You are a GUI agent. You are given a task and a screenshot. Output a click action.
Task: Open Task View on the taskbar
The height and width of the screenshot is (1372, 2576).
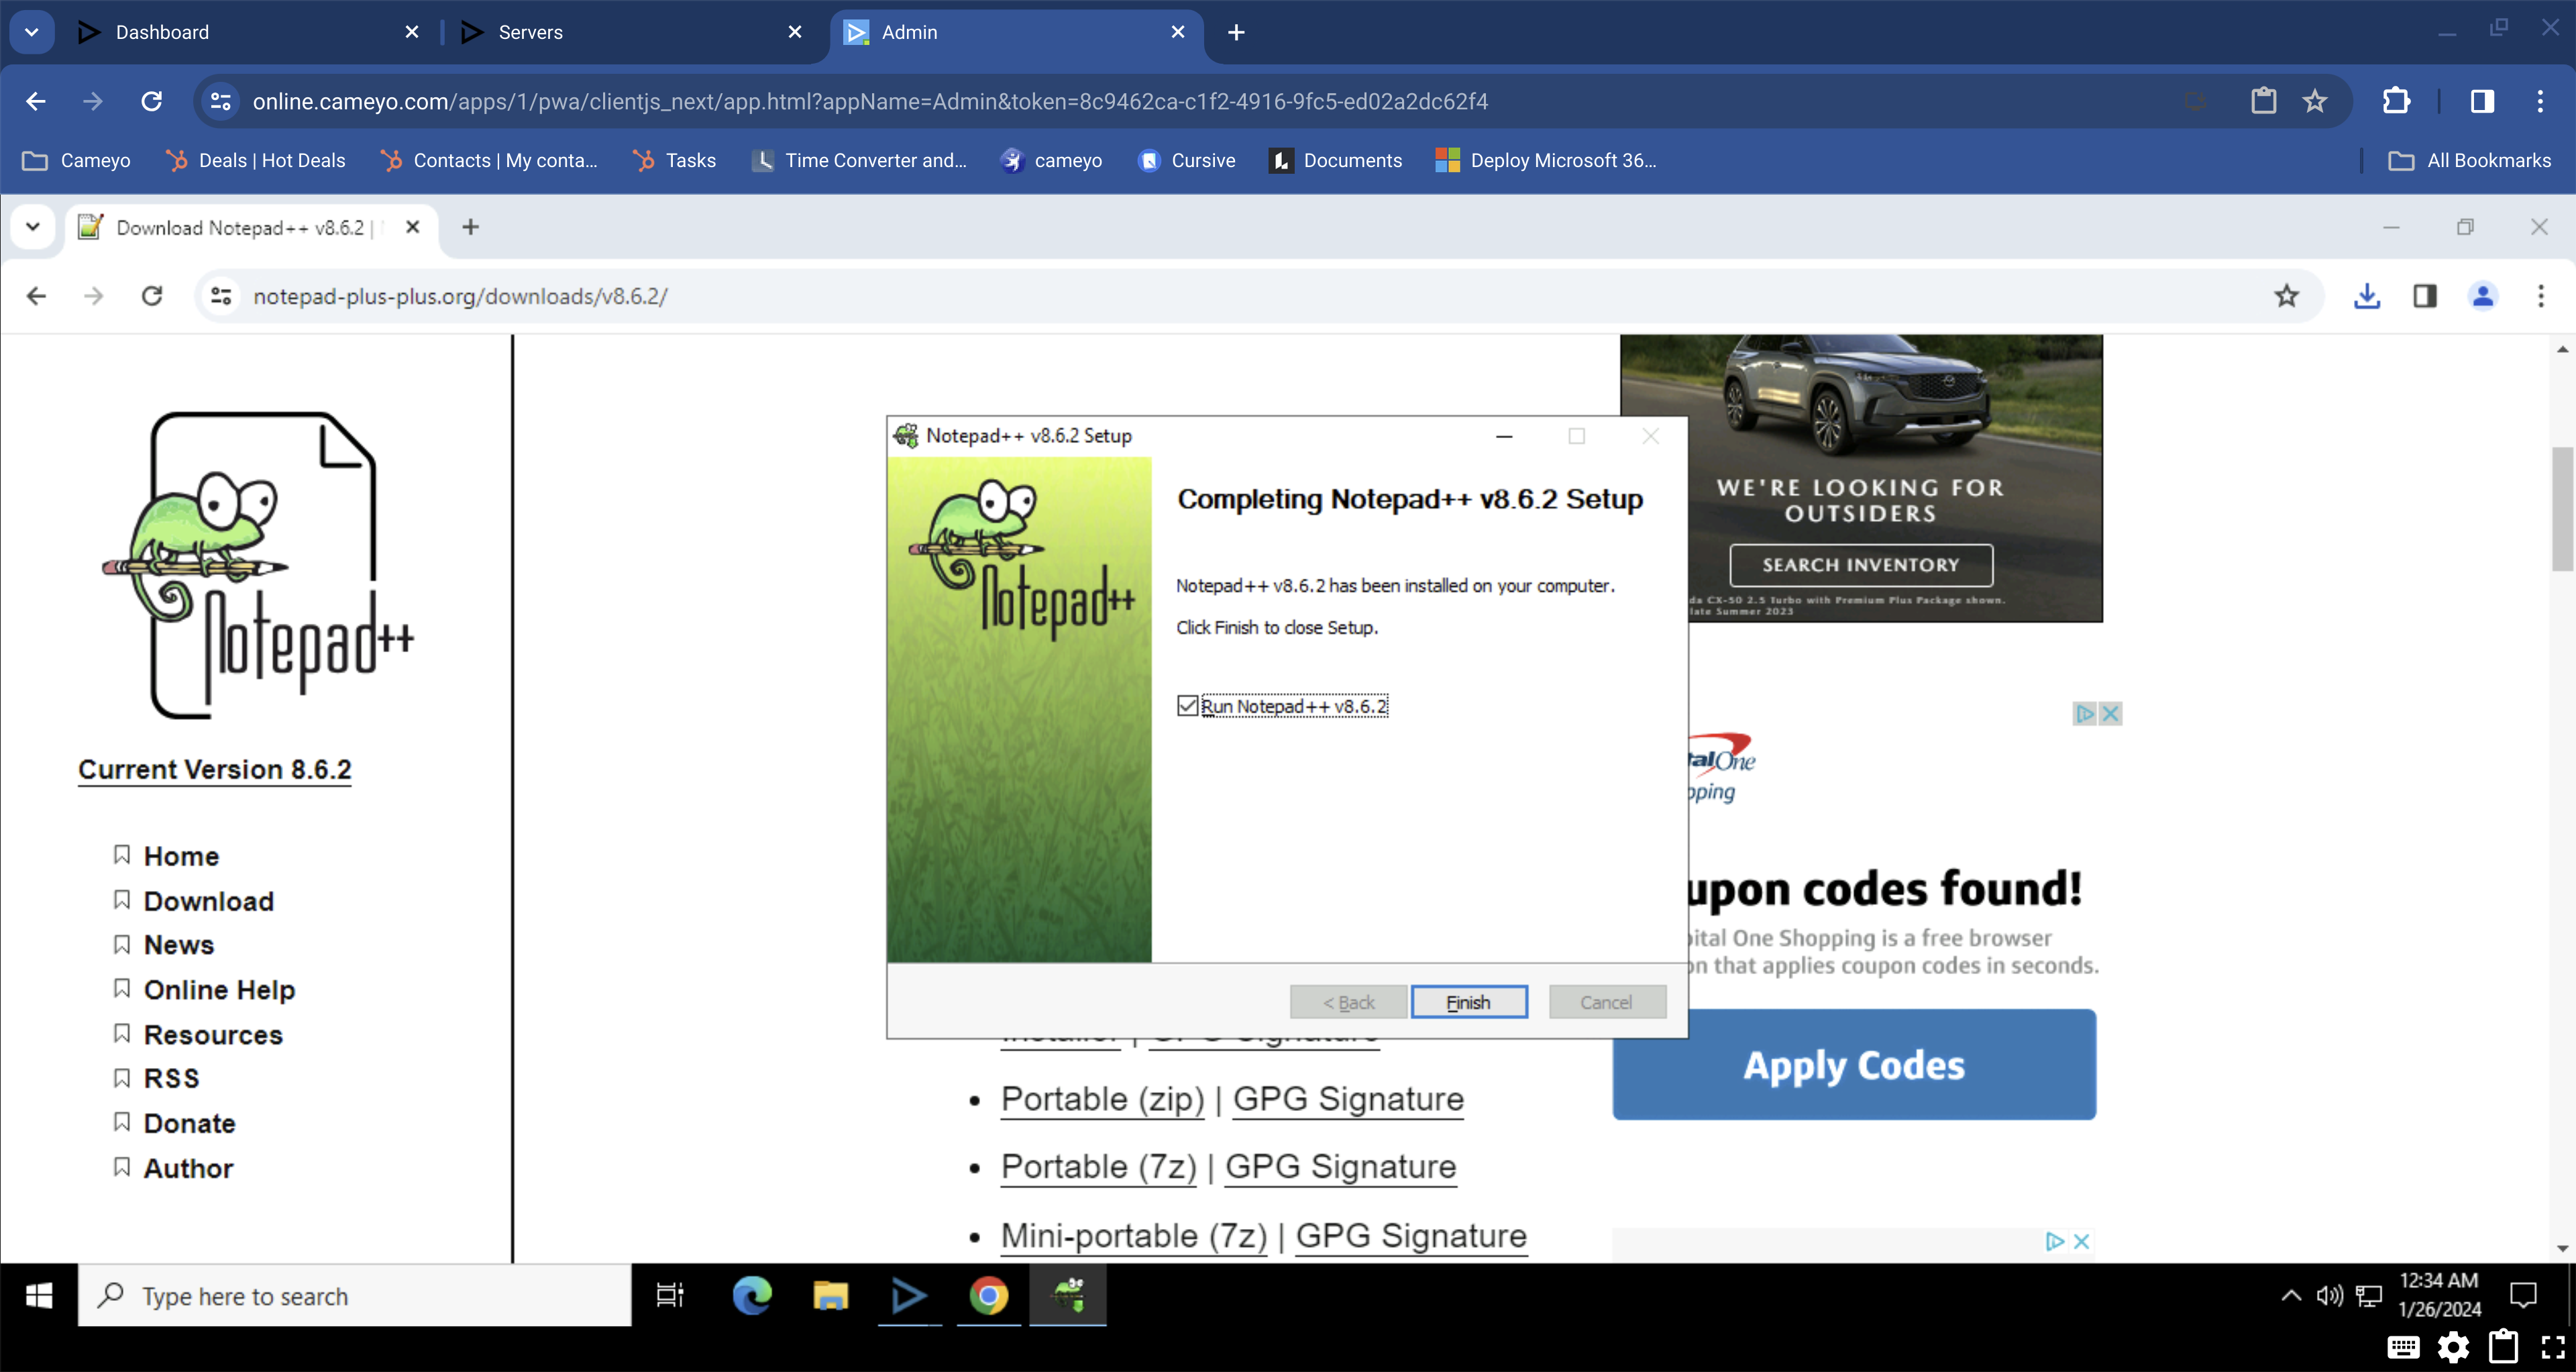tap(669, 1296)
